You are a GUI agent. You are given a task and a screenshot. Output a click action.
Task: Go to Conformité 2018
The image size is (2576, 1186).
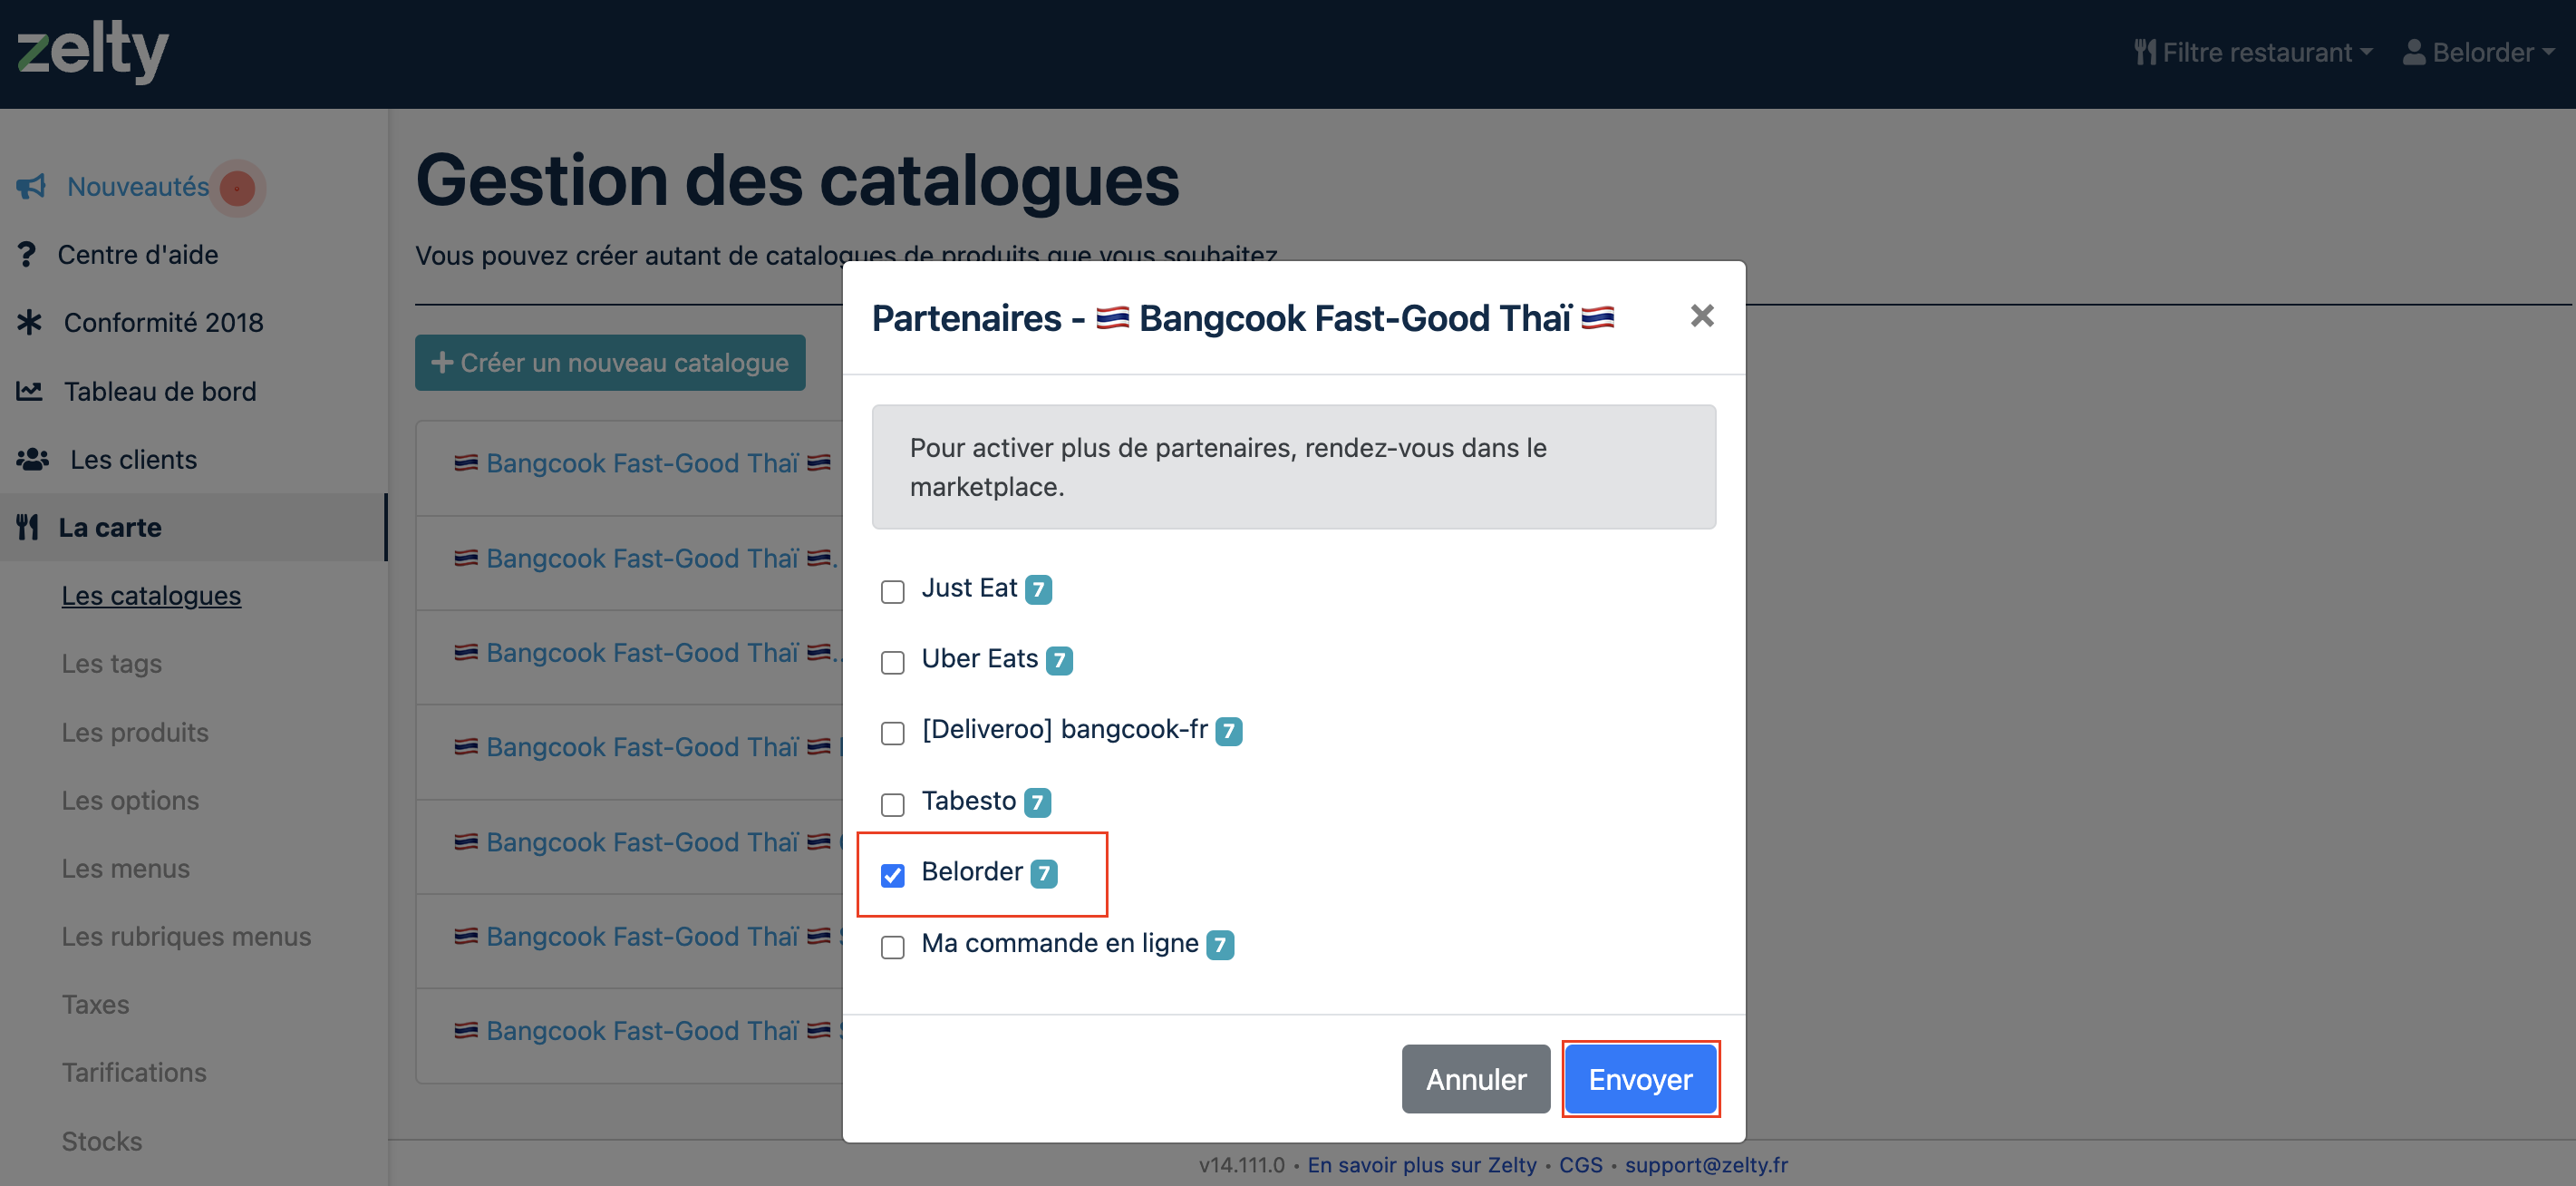[x=164, y=322]
